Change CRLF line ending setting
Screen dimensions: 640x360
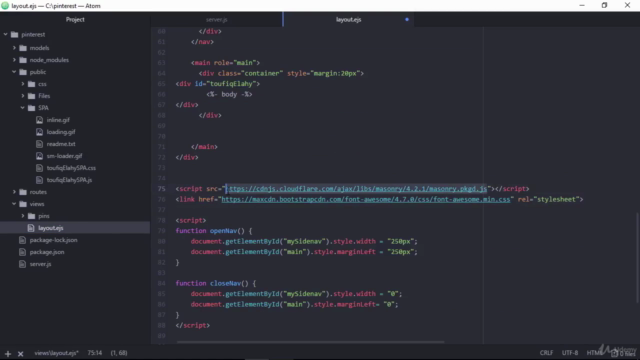point(547,353)
